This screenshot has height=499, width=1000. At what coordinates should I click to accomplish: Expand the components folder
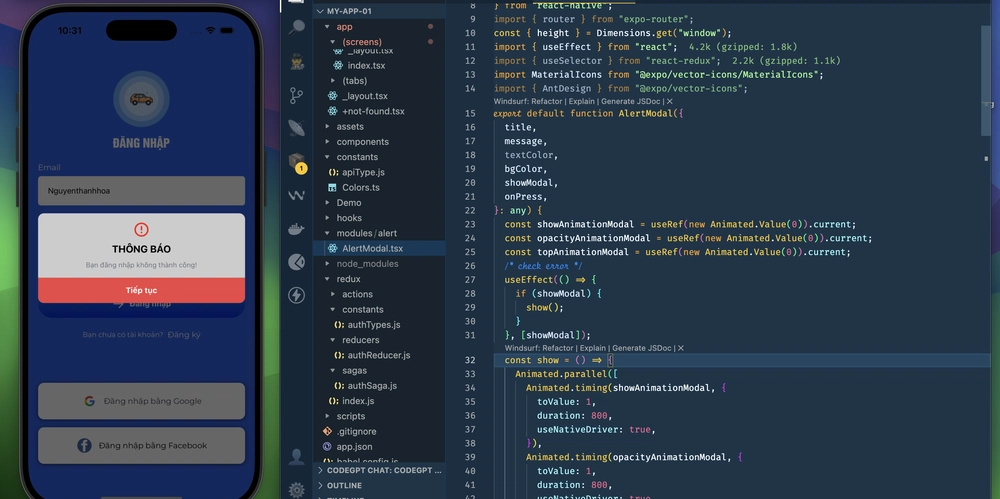click(362, 142)
